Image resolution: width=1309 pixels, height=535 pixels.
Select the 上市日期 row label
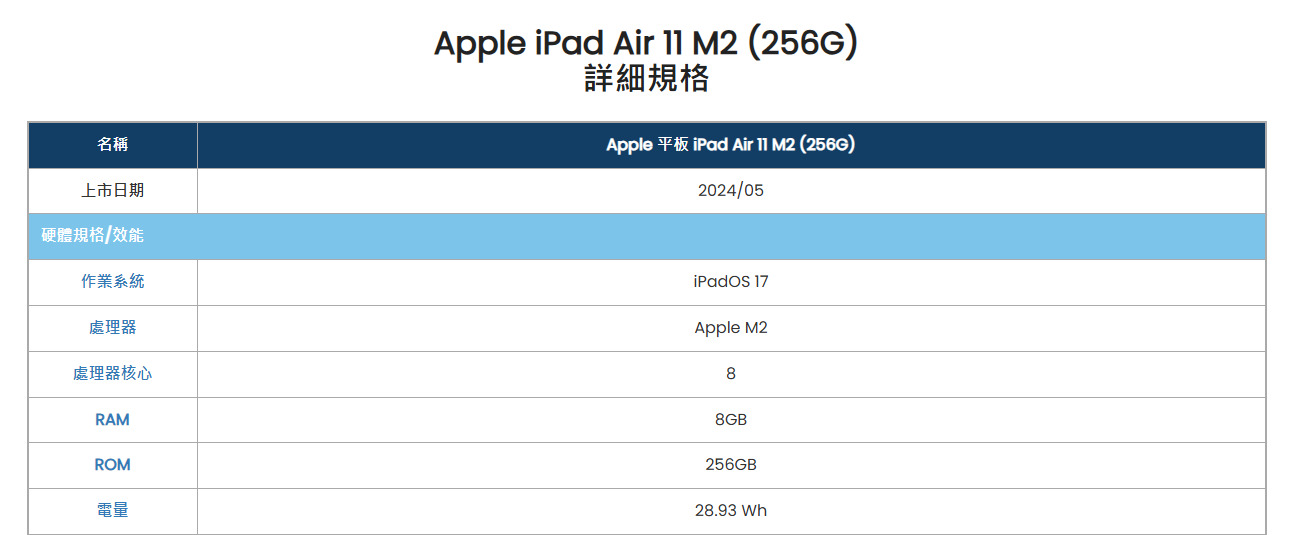112,190
